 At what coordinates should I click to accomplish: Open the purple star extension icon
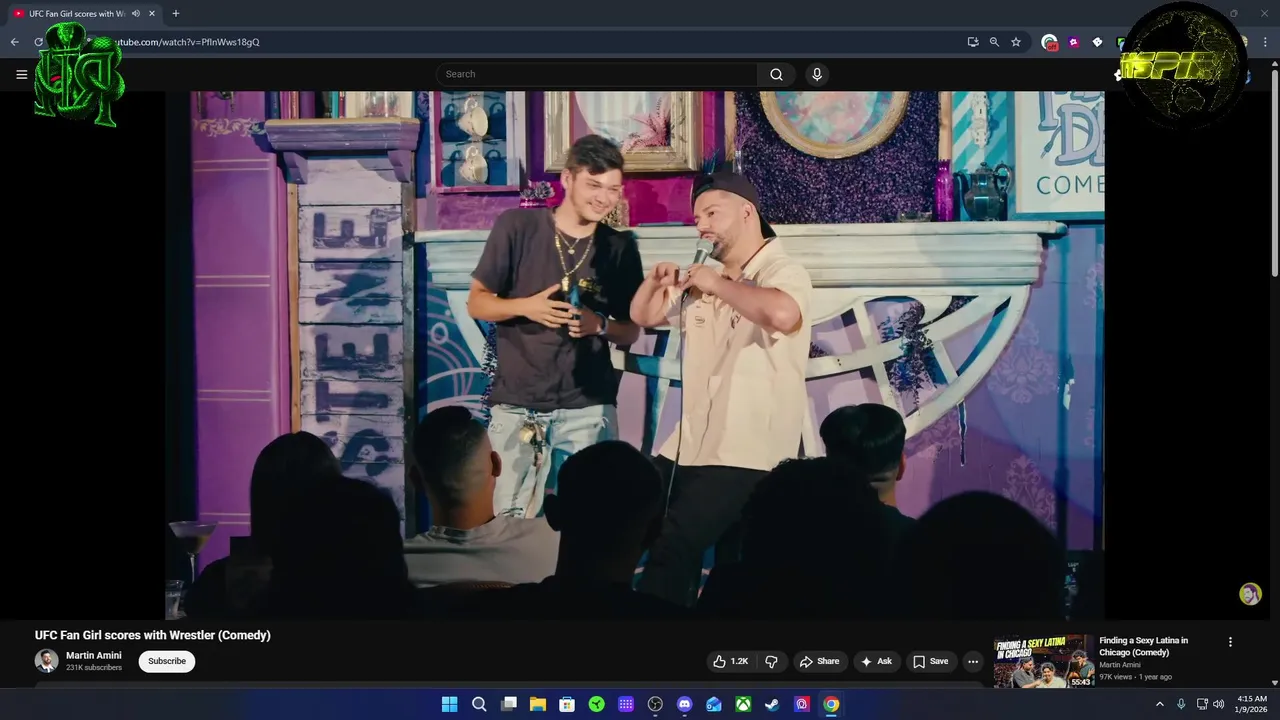click(x=1073, y=42)
